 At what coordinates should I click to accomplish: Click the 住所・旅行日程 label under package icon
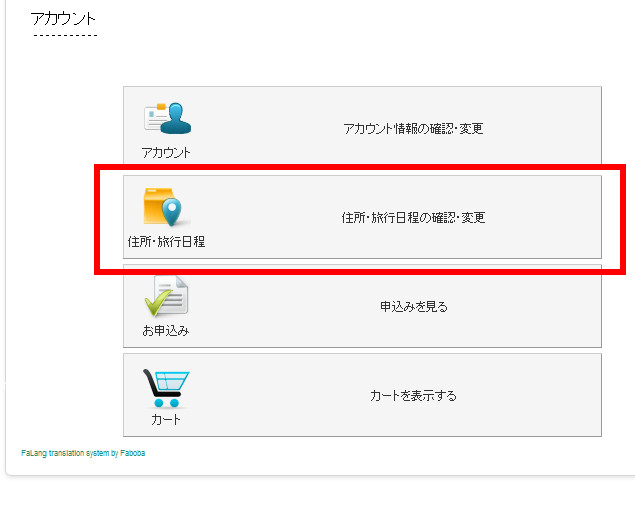[x=166, y=242]
